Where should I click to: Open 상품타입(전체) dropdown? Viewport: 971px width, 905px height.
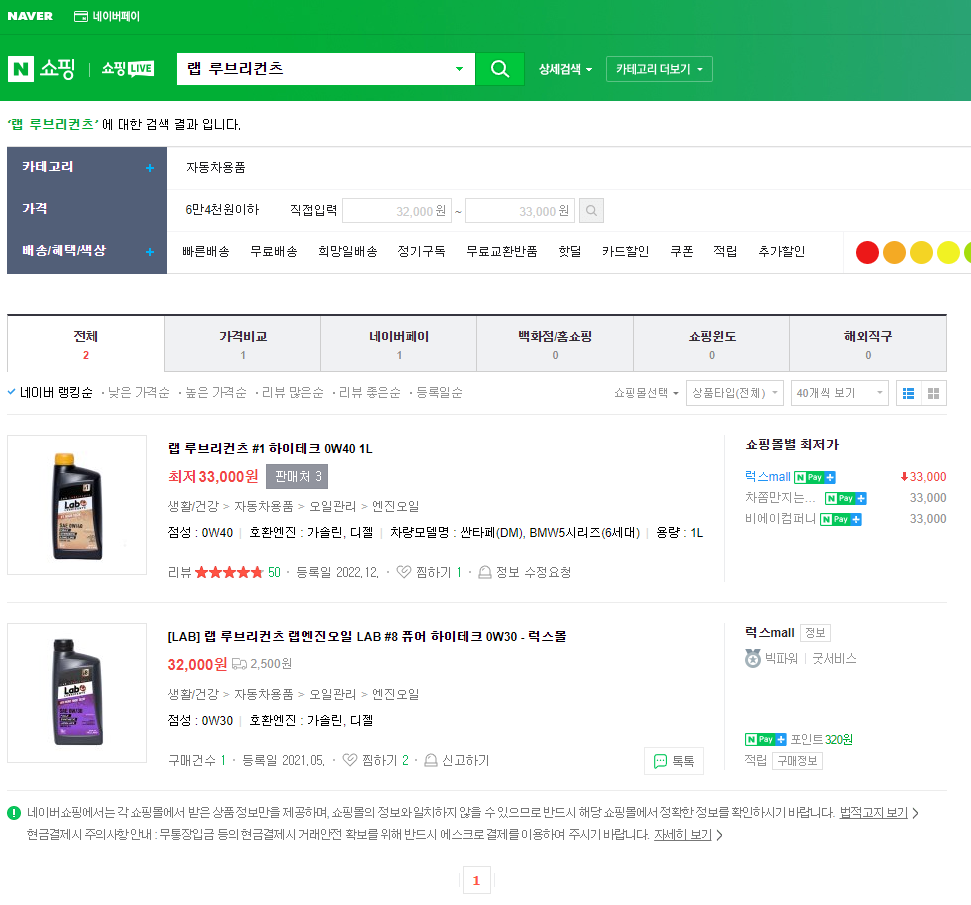coord(735,393)
